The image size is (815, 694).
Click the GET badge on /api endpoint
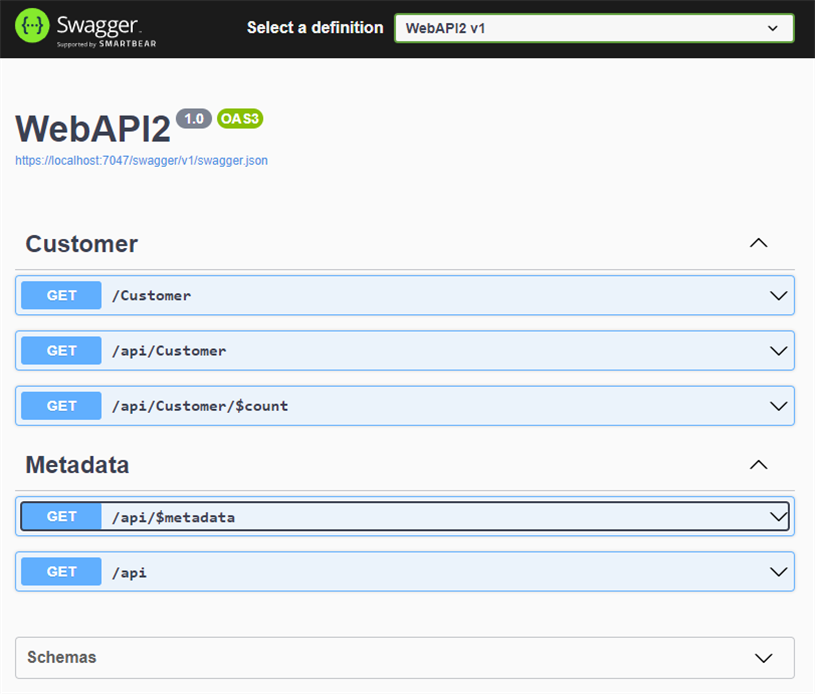point(60,571)
